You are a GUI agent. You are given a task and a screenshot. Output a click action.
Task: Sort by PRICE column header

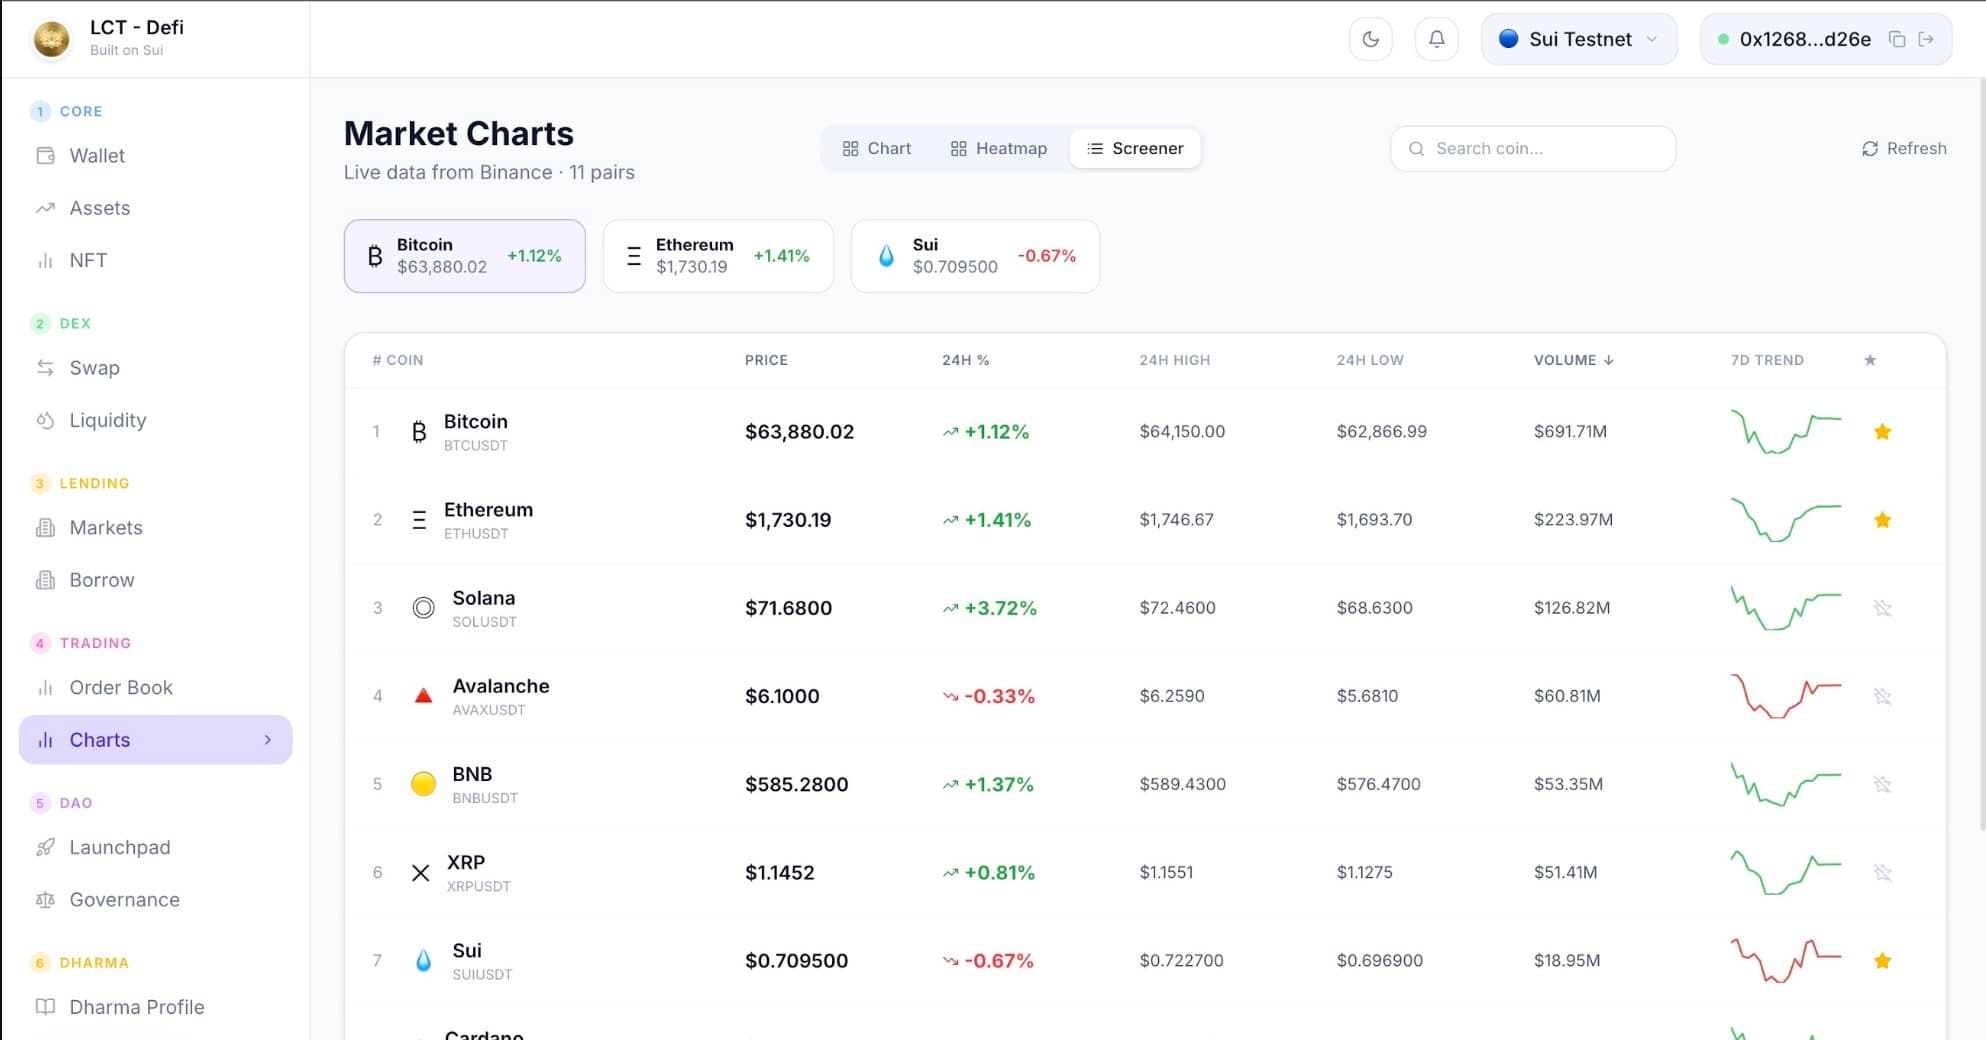766,360
